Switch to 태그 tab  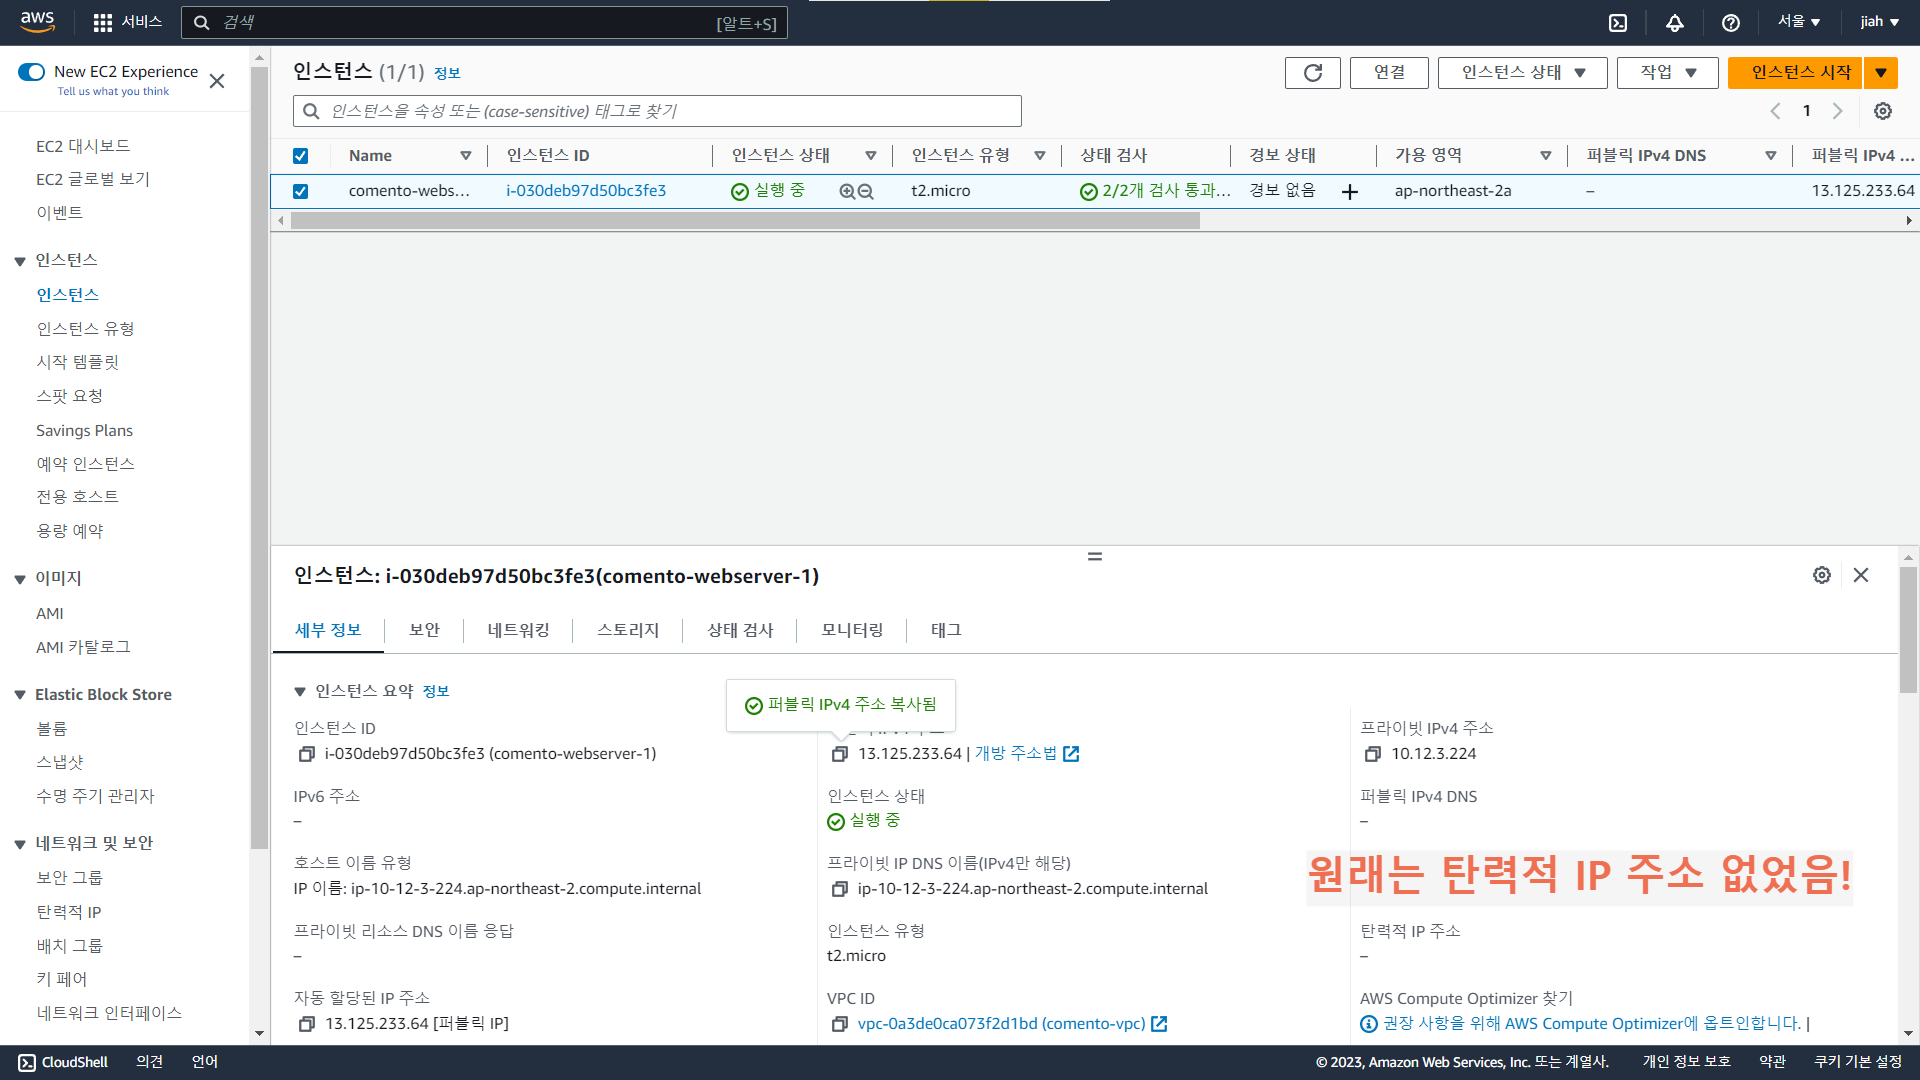click(946, 630)
